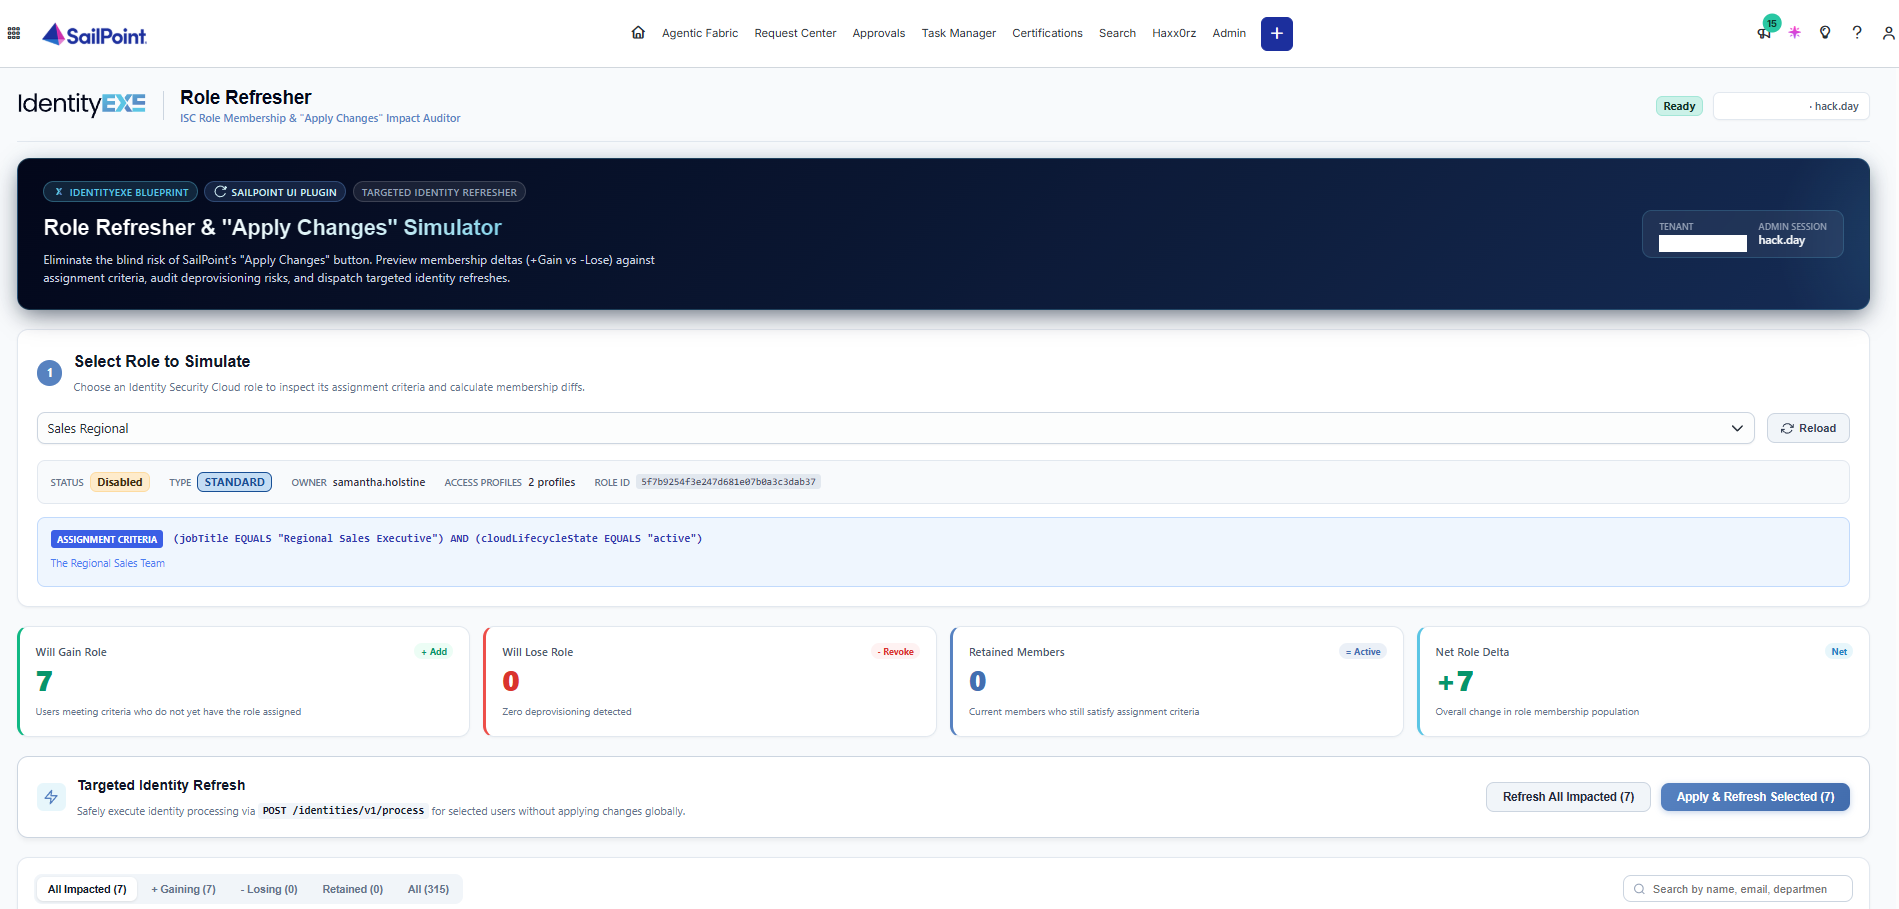Open user profile icon
This screenshot has height=909, width=1899.
pyautogui.click(x=1888, y=33)
